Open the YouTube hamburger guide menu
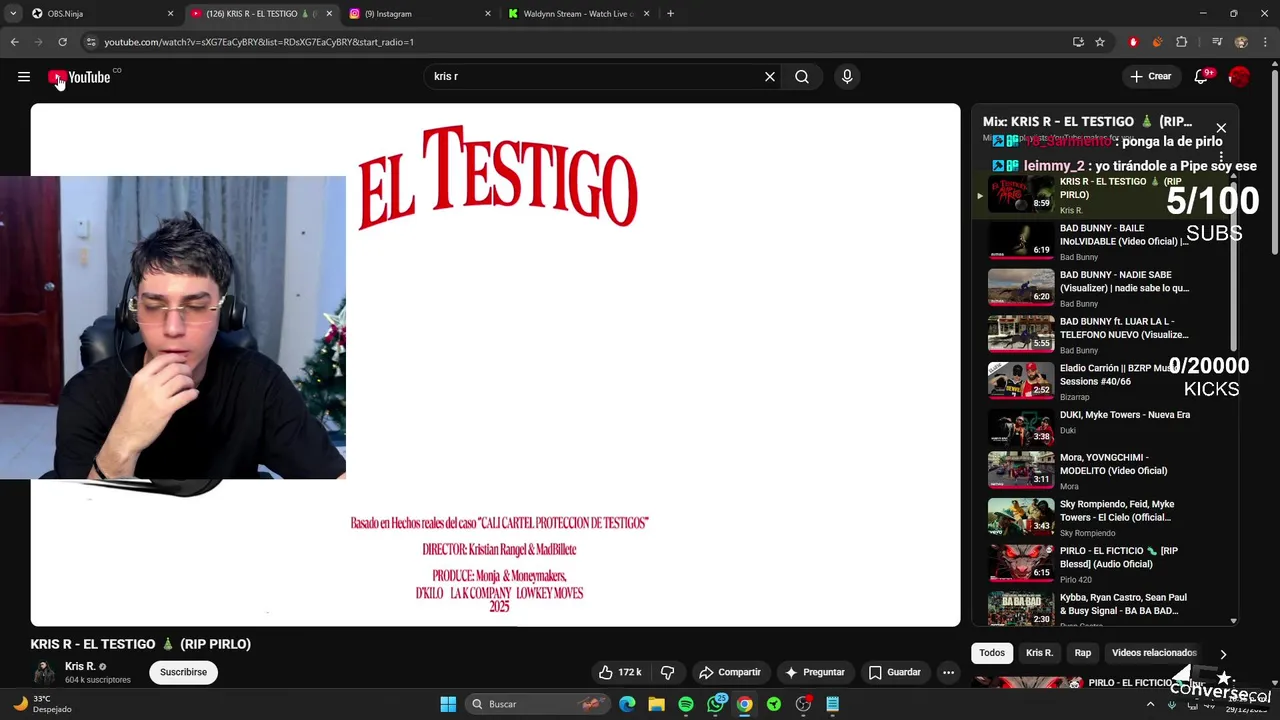Viewport: 1280px width, 720px height. pos(24,77)
